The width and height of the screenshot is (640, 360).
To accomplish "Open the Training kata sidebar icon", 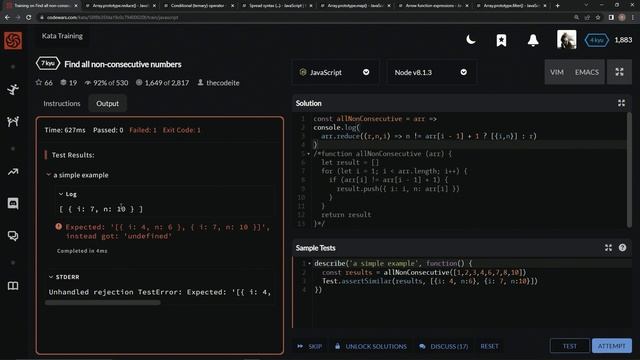I will tap(13, 89).
